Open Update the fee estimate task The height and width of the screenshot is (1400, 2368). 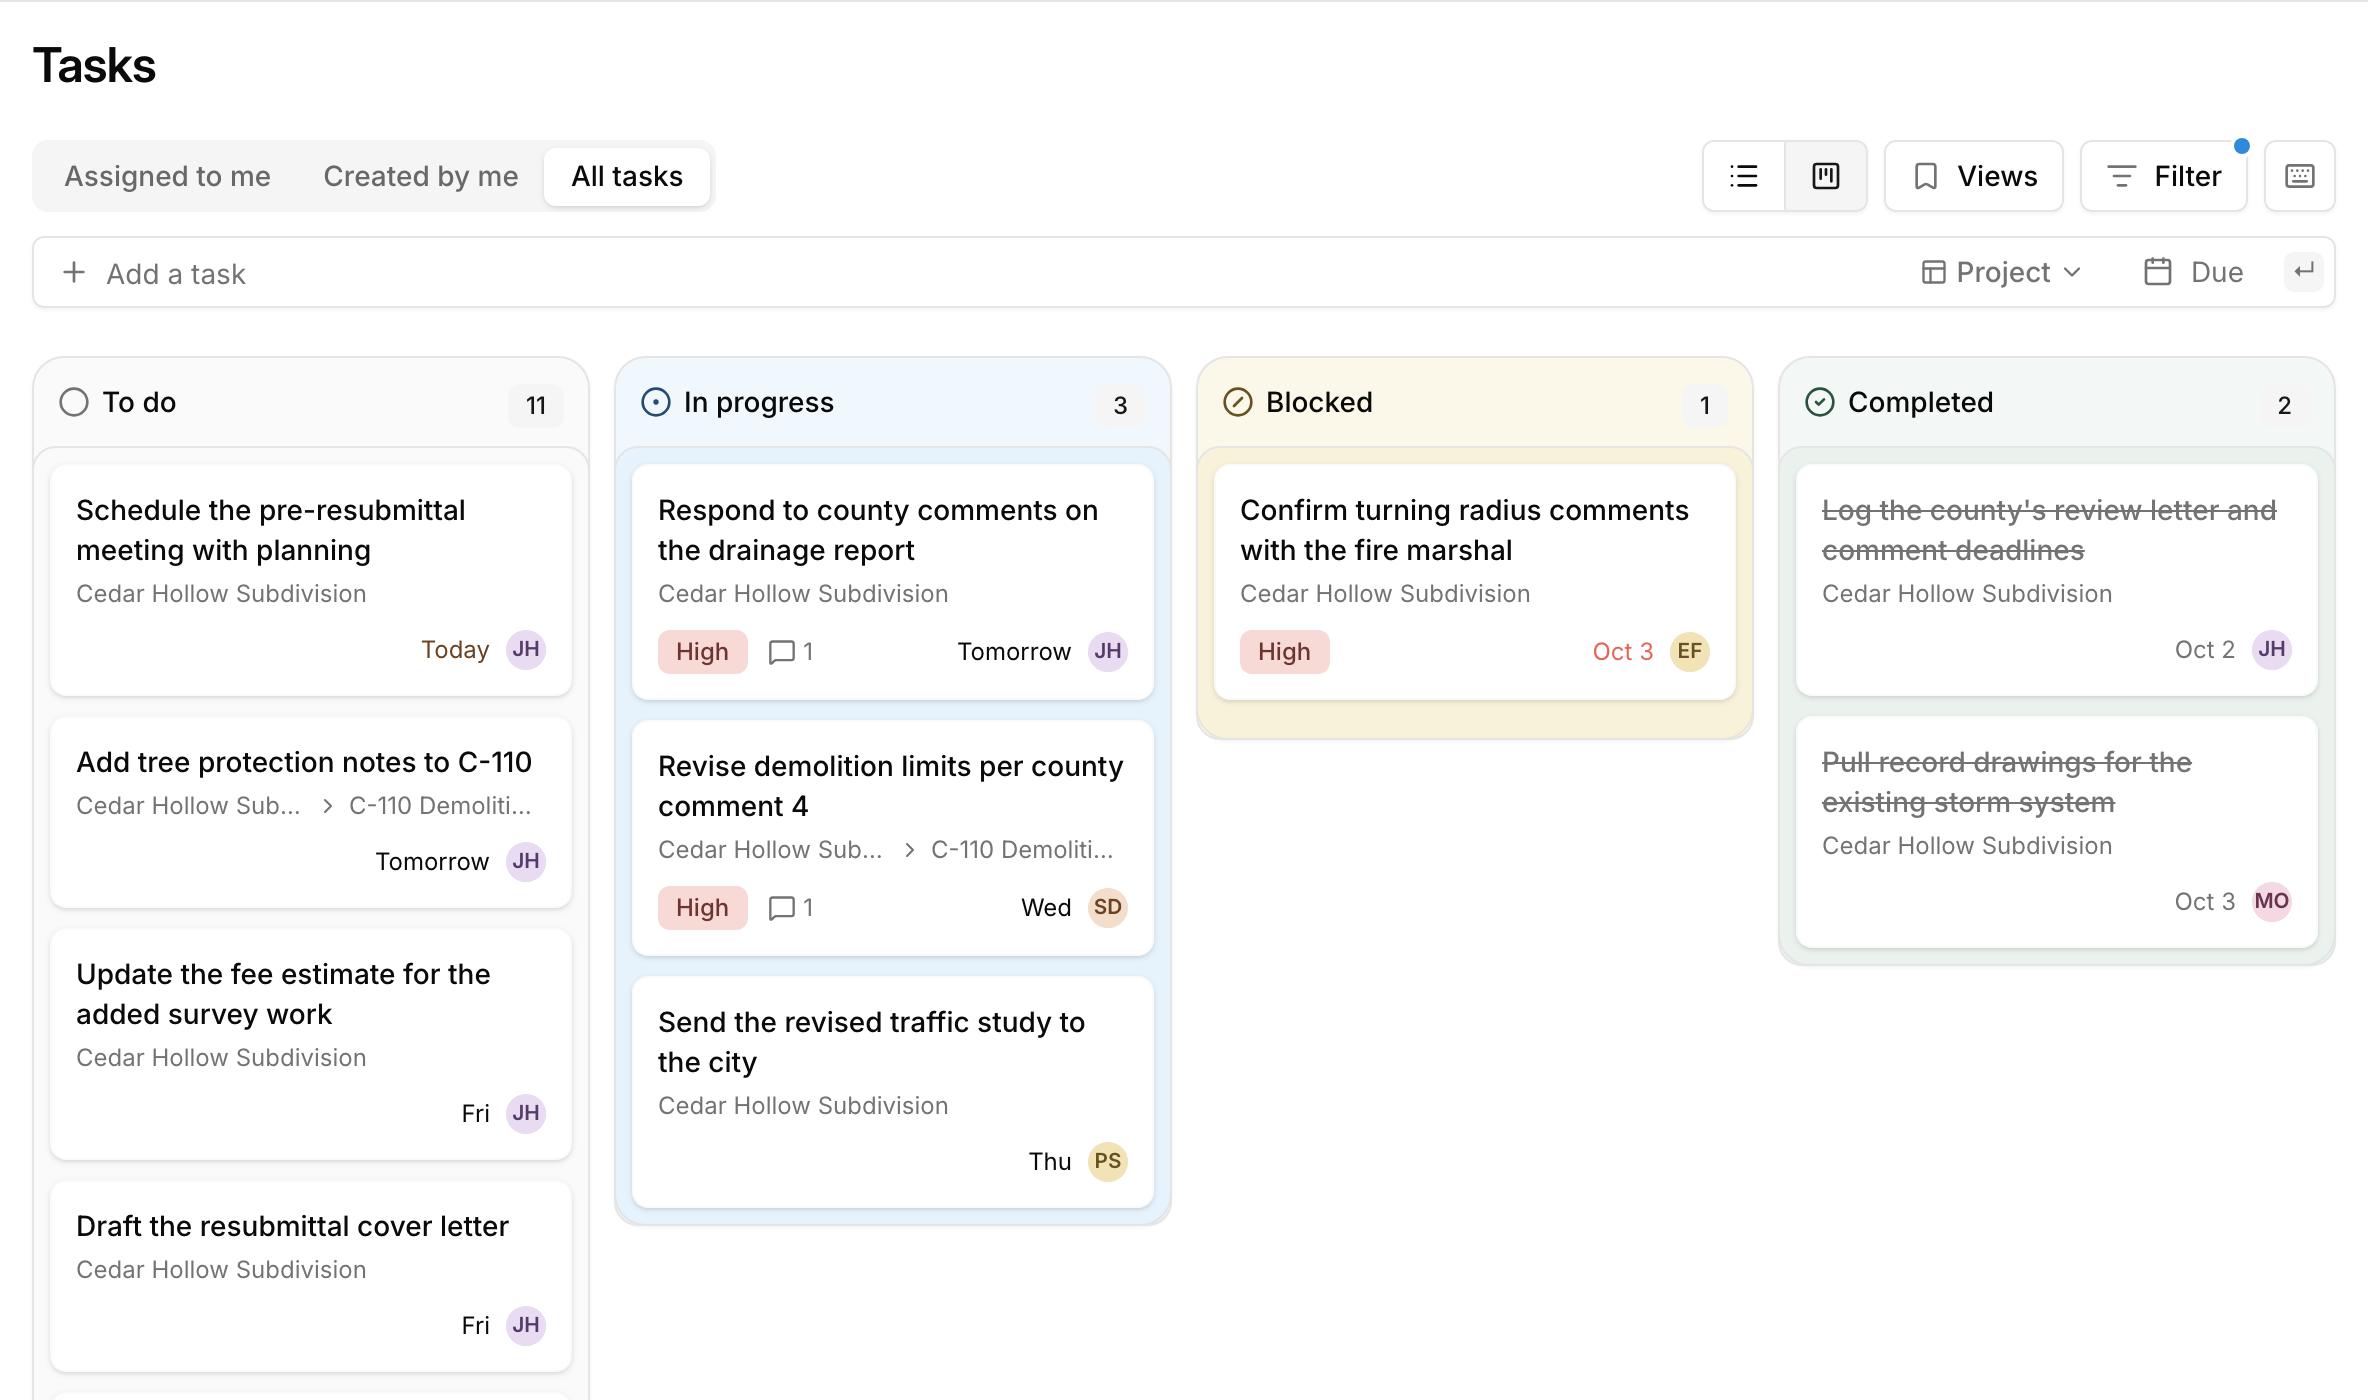point(311,1044)
